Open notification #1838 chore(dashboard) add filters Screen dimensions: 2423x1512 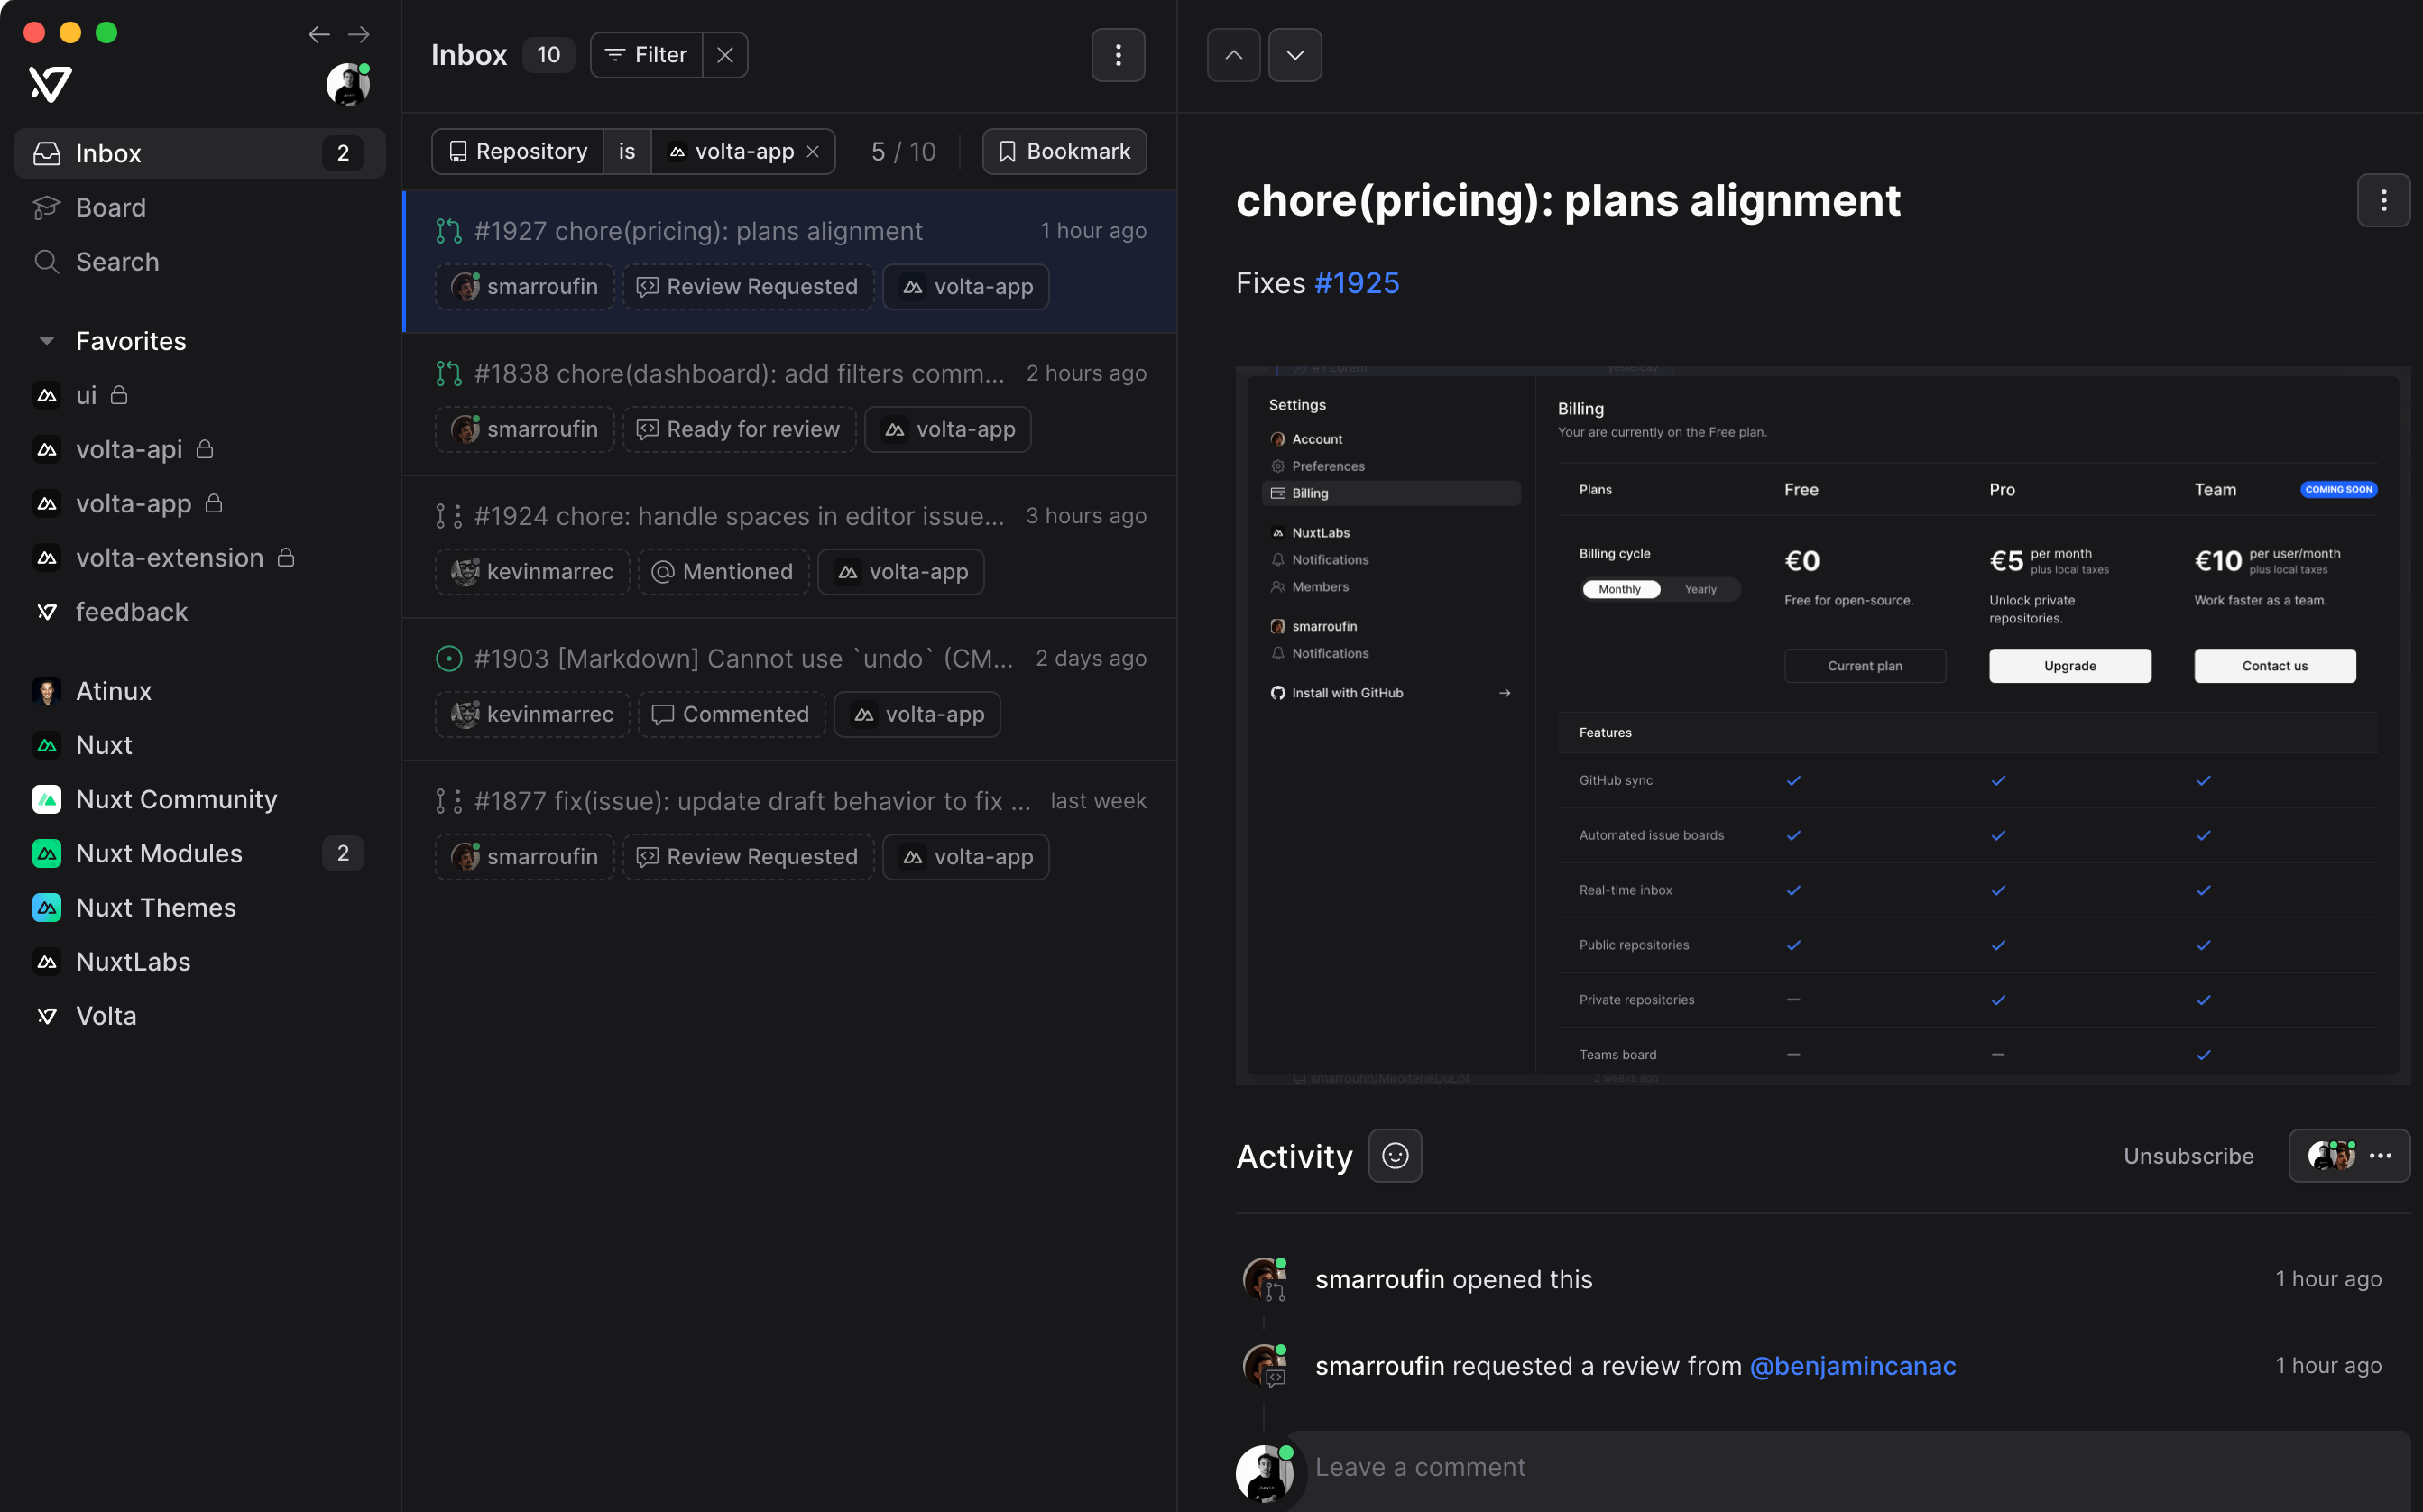tap(790, 404)
